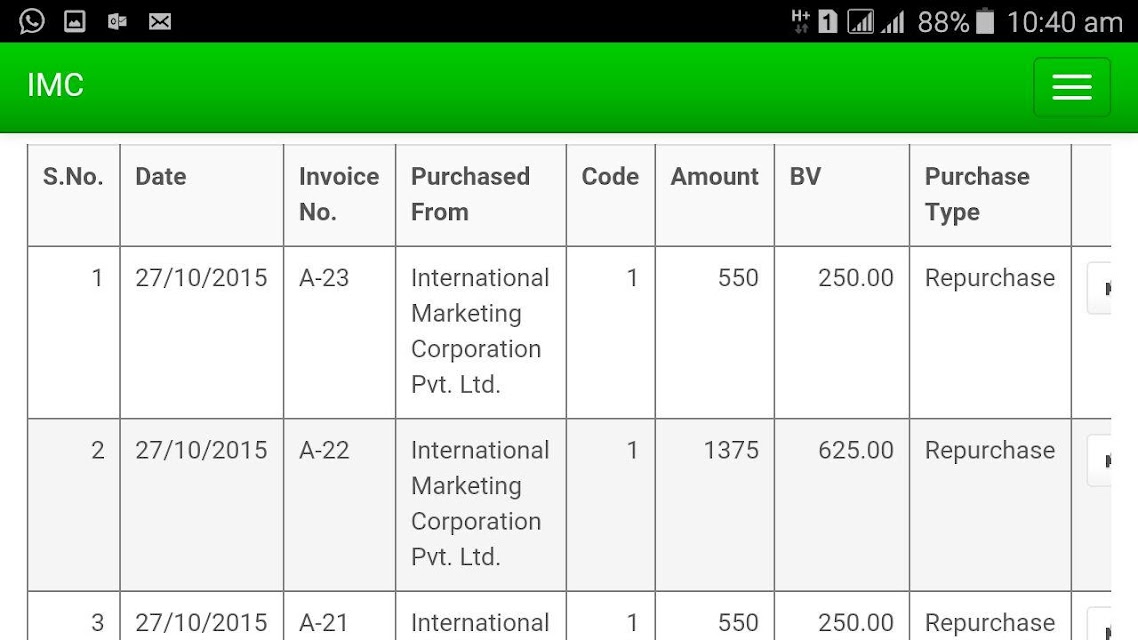Screen dimensions: 1138x640
Task: Click the IMC brand title
Action: click(x=55, y=86)
